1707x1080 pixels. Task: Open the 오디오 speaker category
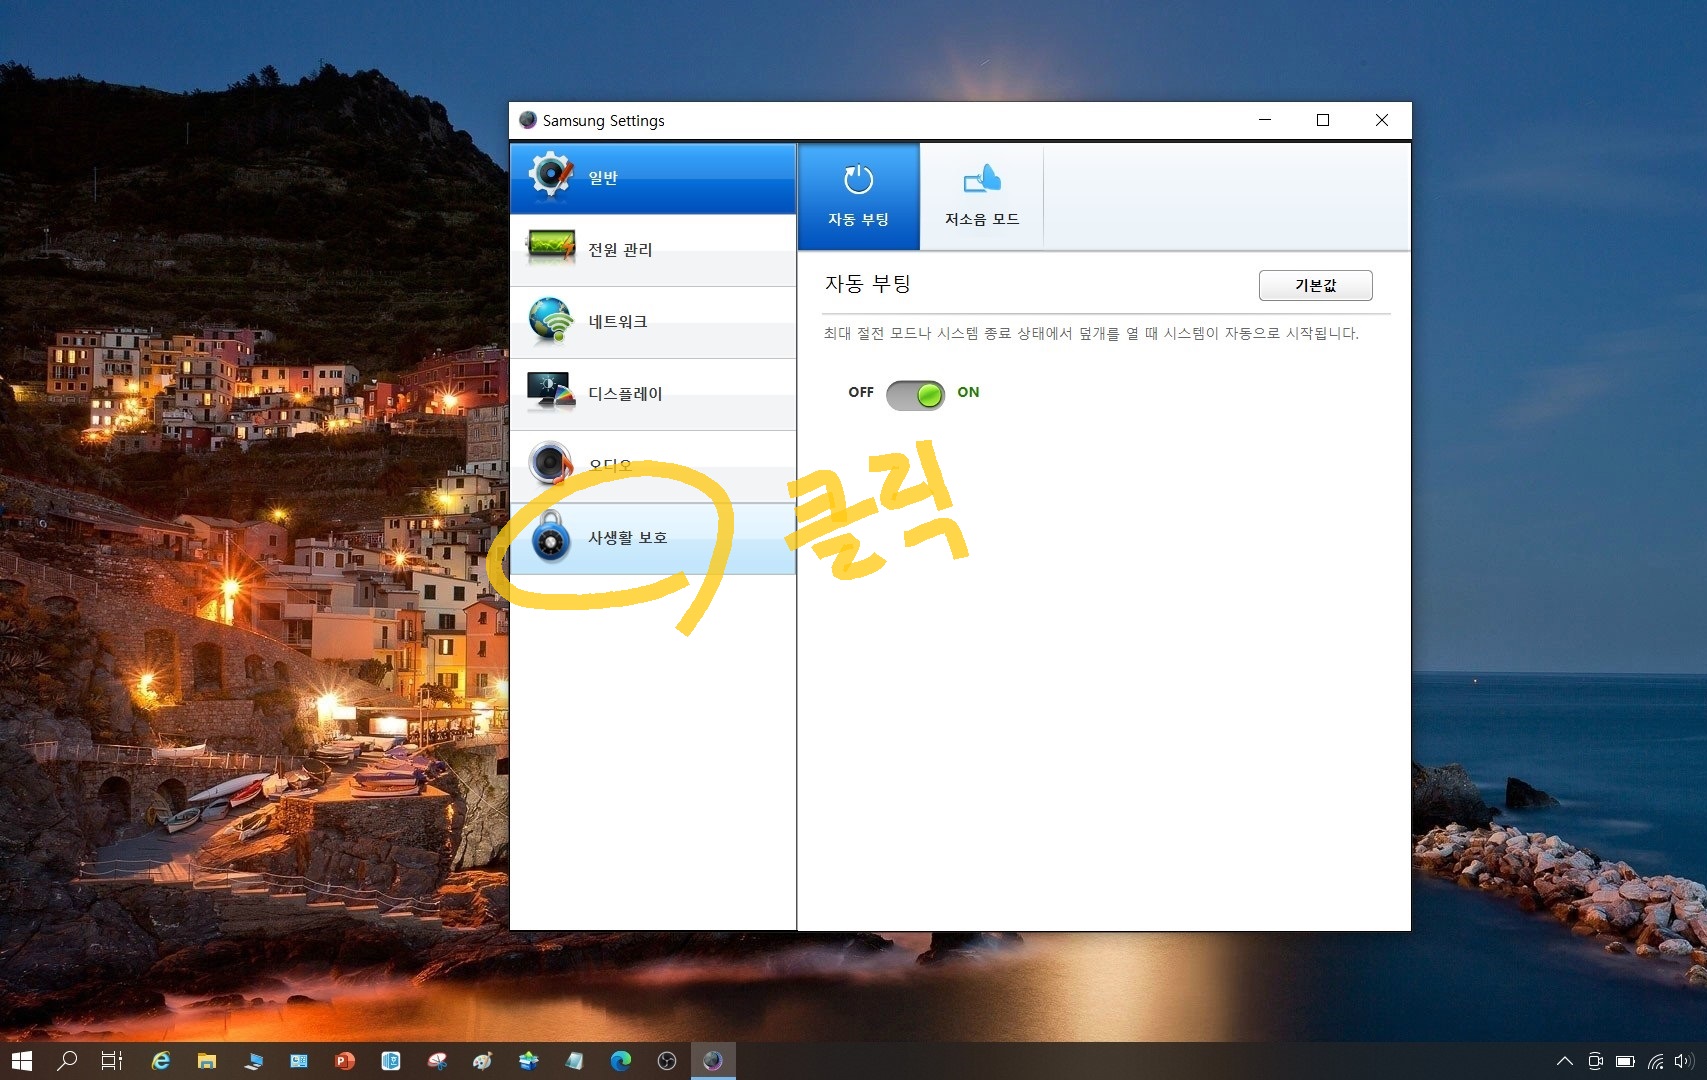click(653, 466)
